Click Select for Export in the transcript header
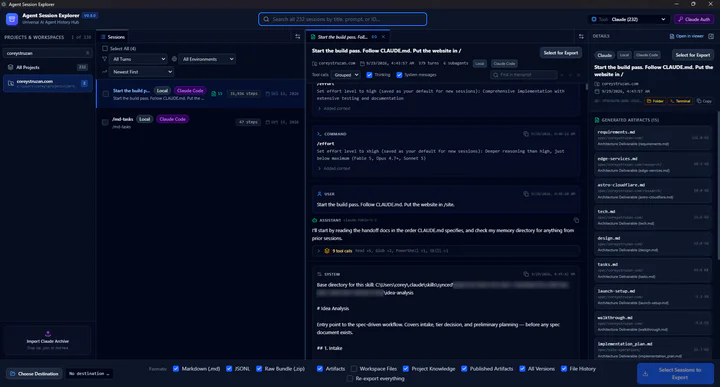Screen dimensions: 720x387 coord(561,53)
